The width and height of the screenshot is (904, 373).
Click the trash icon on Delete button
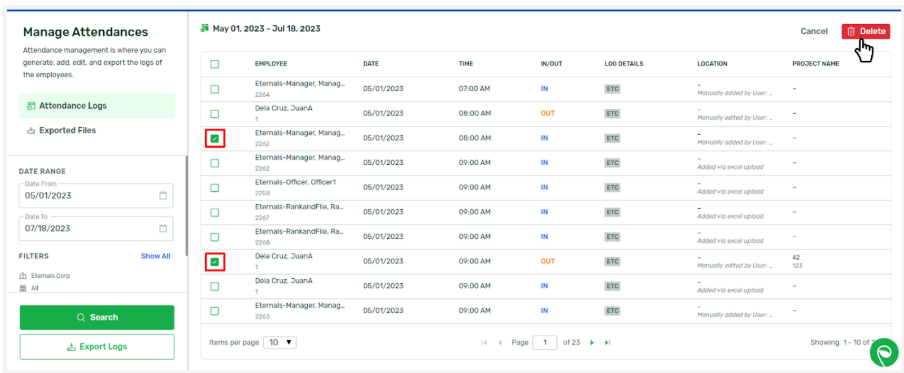point(851,31)
